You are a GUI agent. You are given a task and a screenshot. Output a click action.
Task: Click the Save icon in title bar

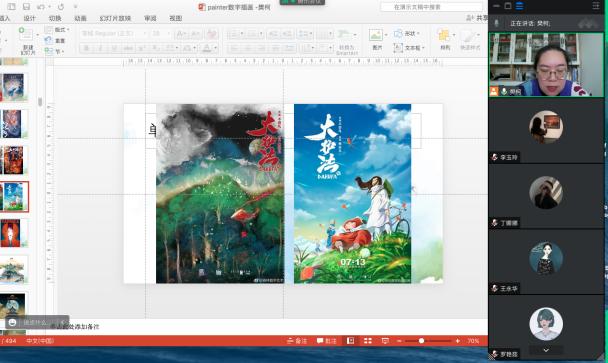click(x=26, y=7)
